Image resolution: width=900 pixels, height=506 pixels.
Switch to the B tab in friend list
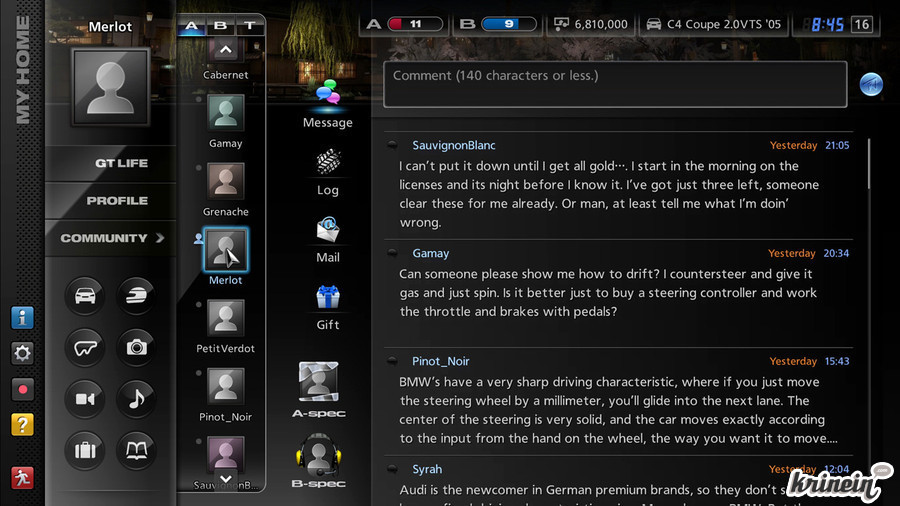220,26
